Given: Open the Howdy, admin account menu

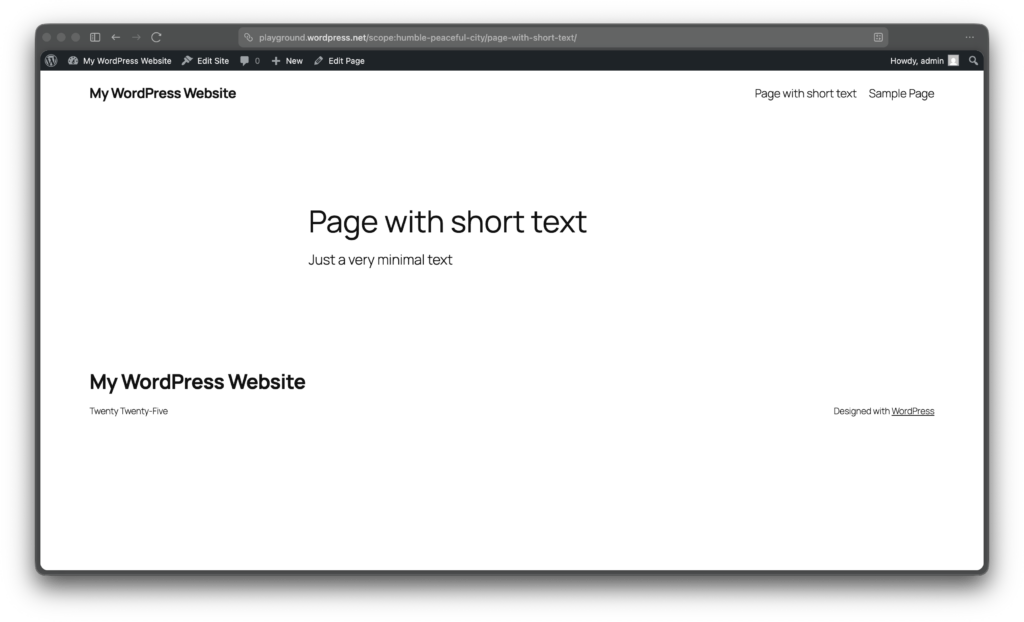Looking at the screenshot, I should [x=917, y=60].
